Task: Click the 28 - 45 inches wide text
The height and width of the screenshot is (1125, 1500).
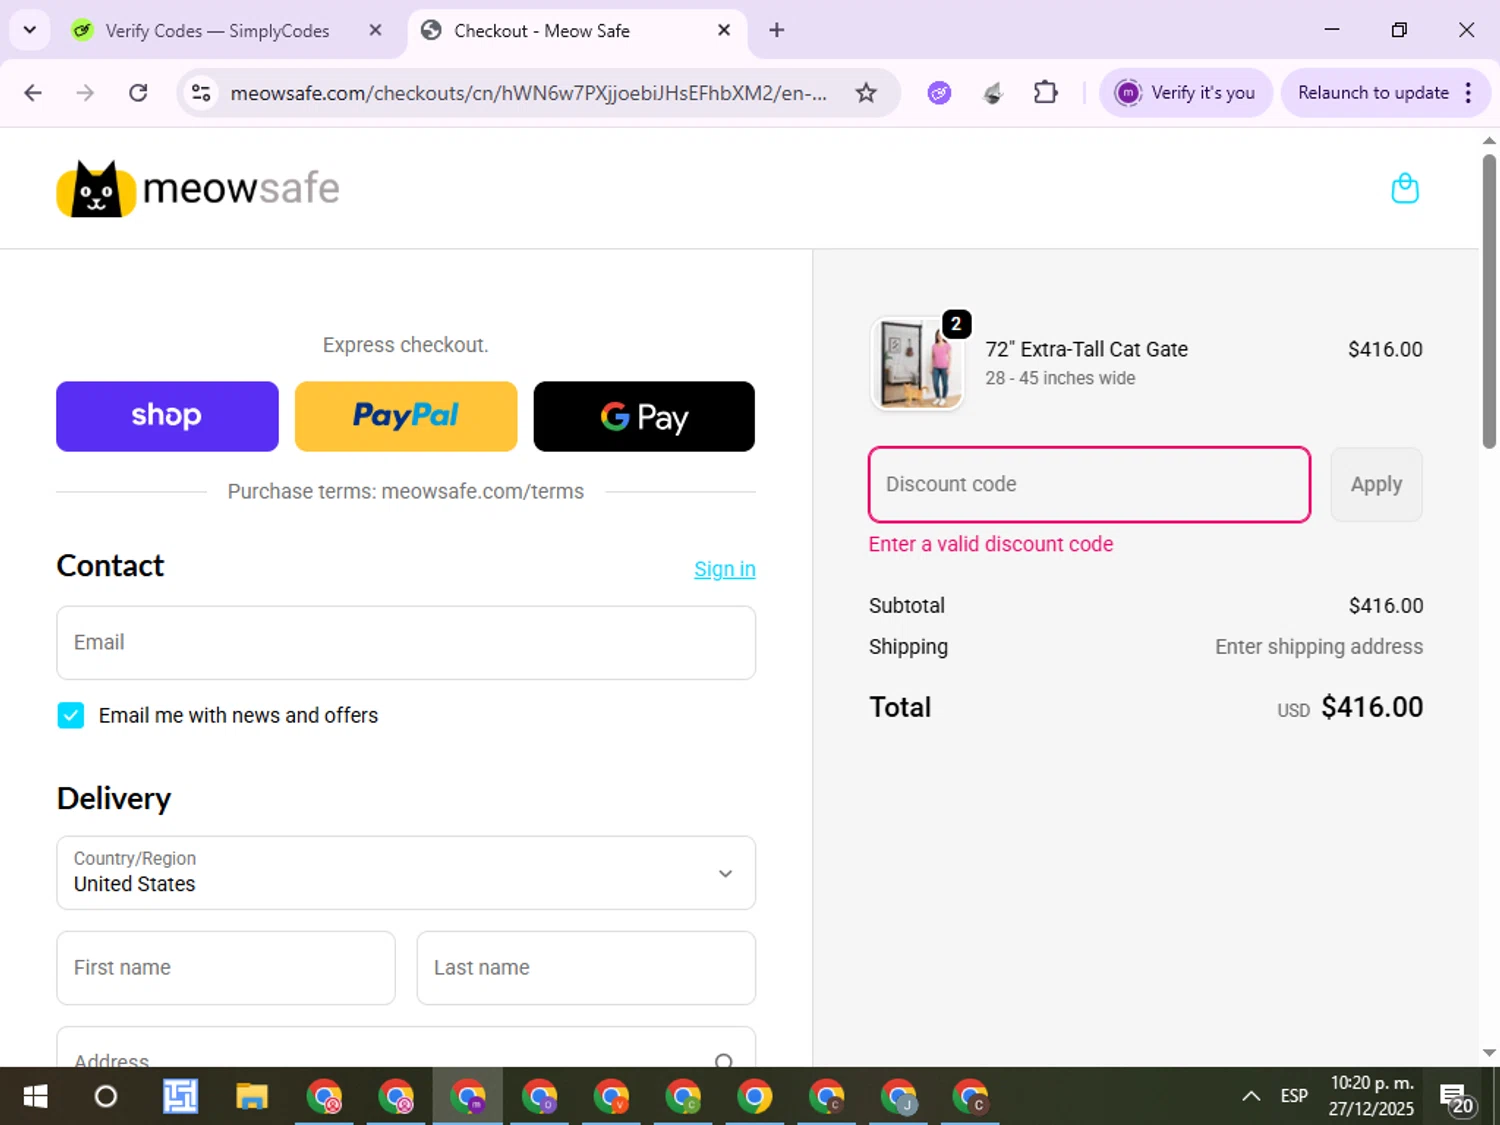Action: pos(1060,378)
